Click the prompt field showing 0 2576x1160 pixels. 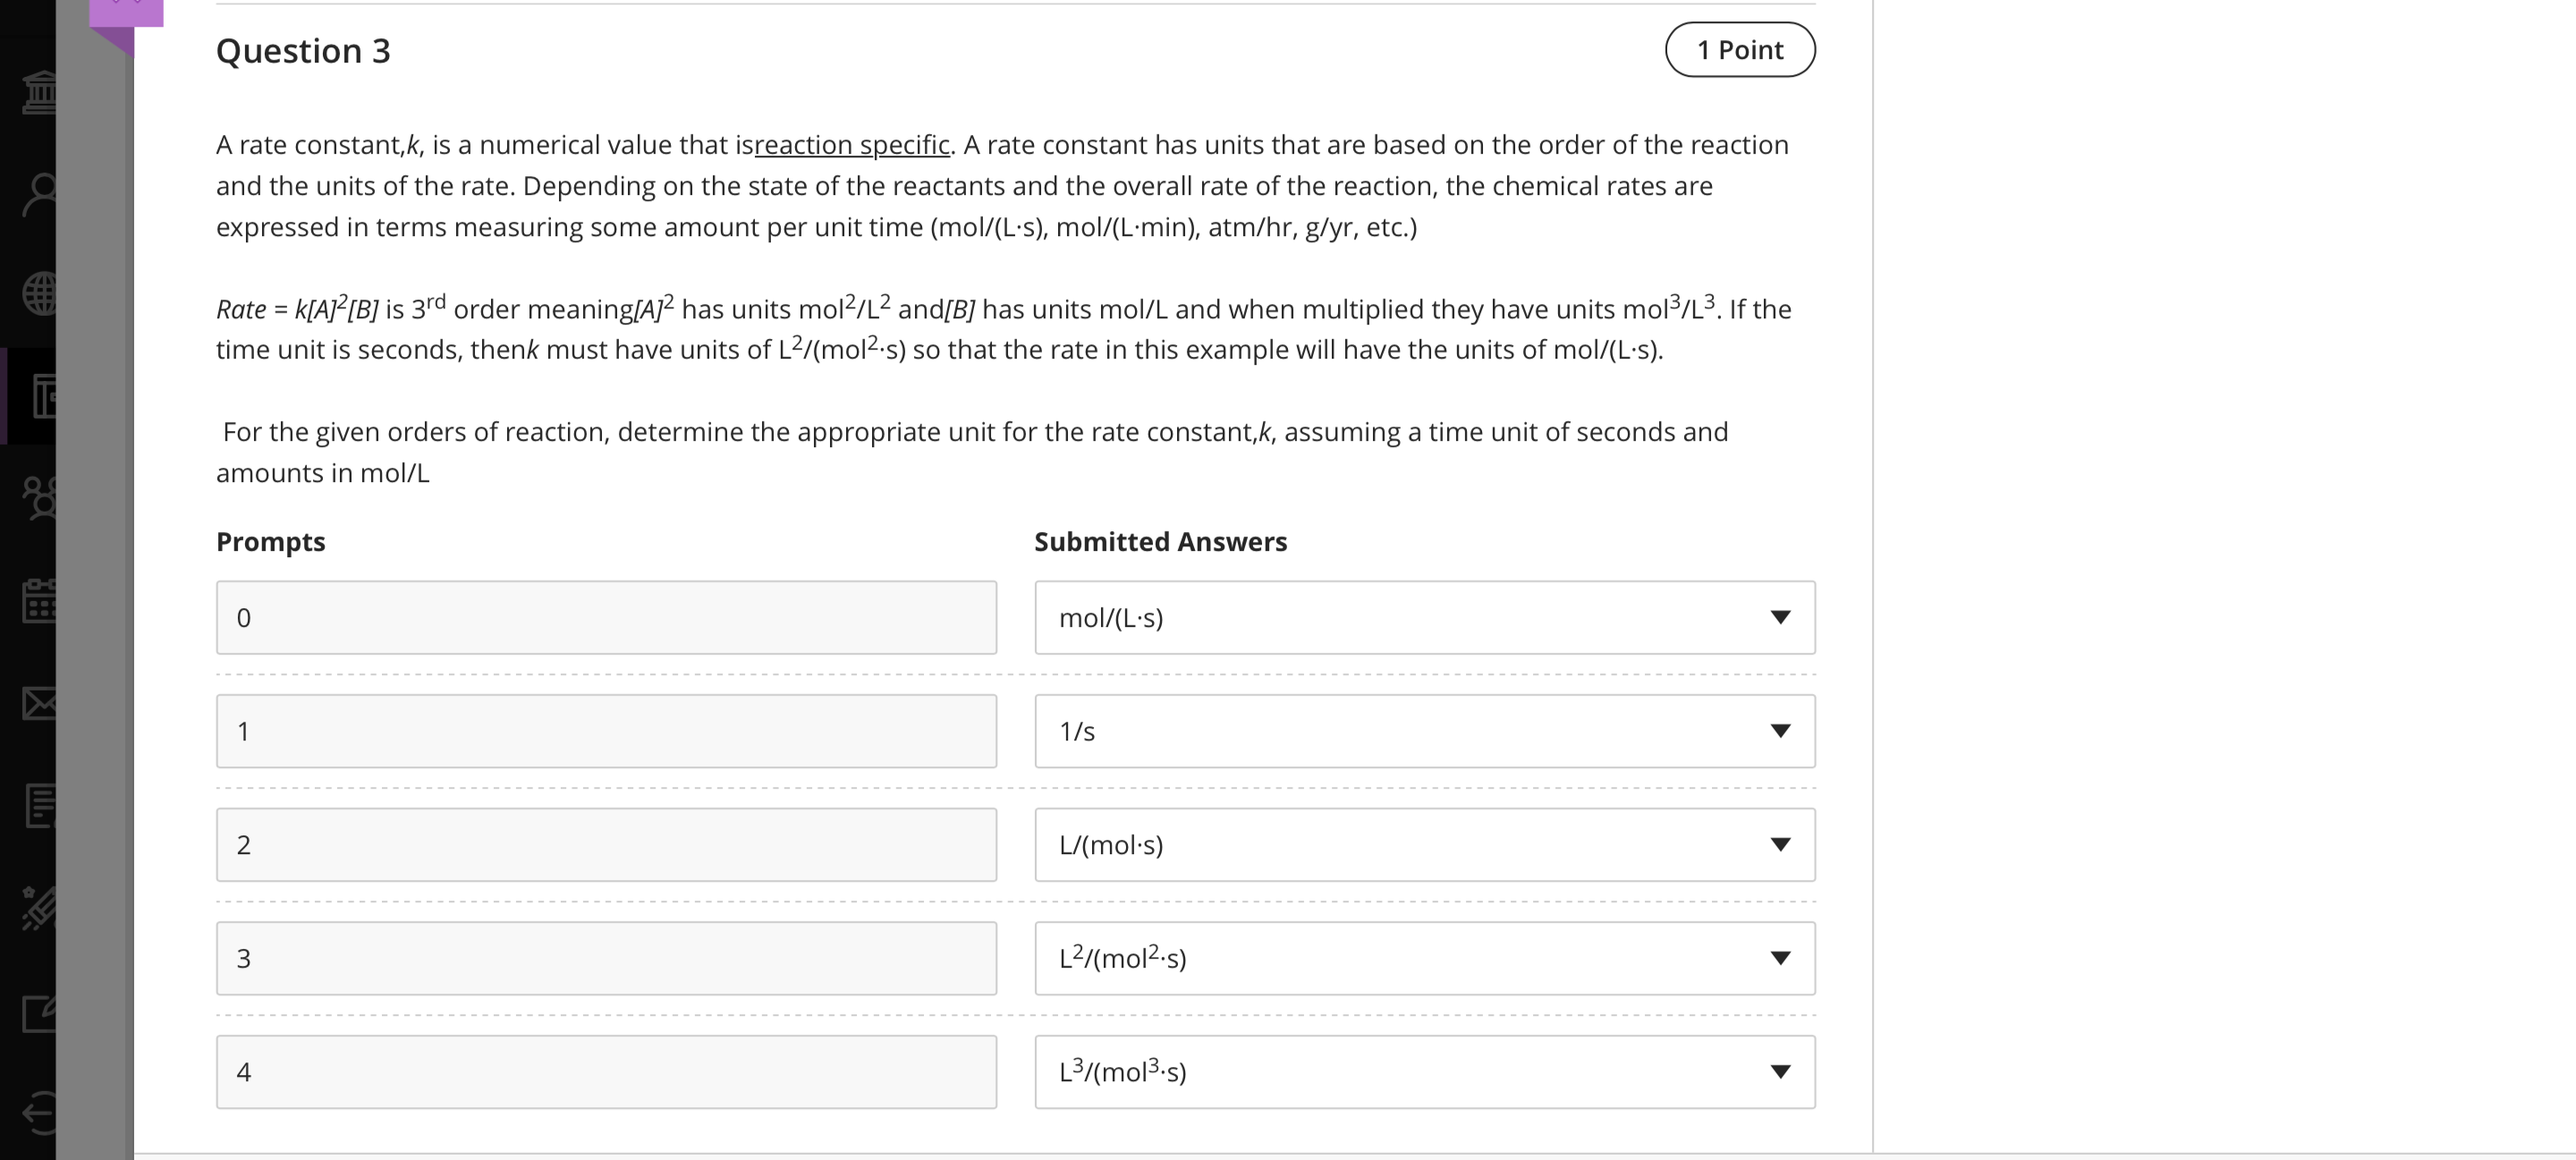(x=606, y=618)
